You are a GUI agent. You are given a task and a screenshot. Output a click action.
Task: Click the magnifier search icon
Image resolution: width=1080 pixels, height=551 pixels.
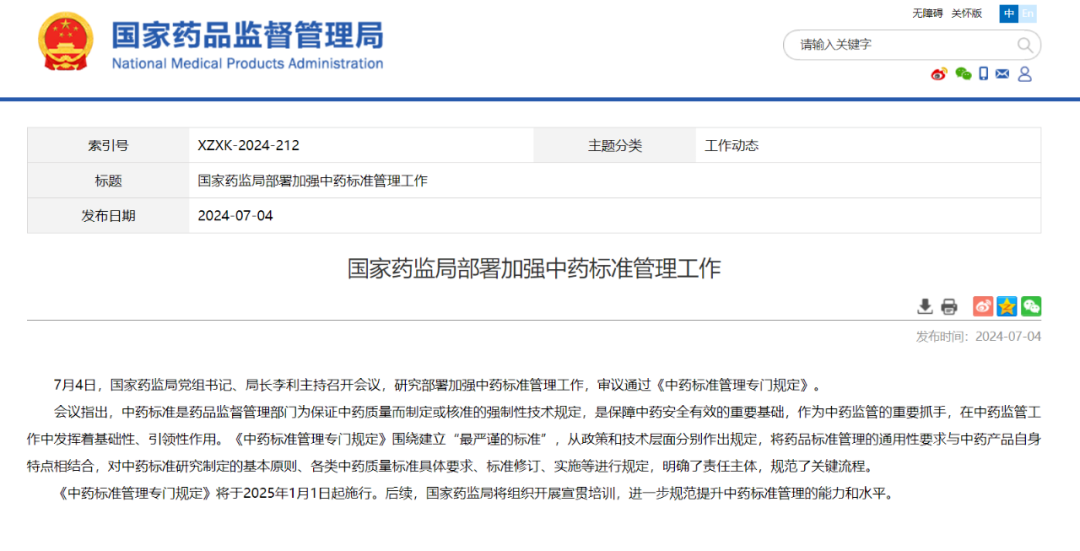click(1025, 45)
